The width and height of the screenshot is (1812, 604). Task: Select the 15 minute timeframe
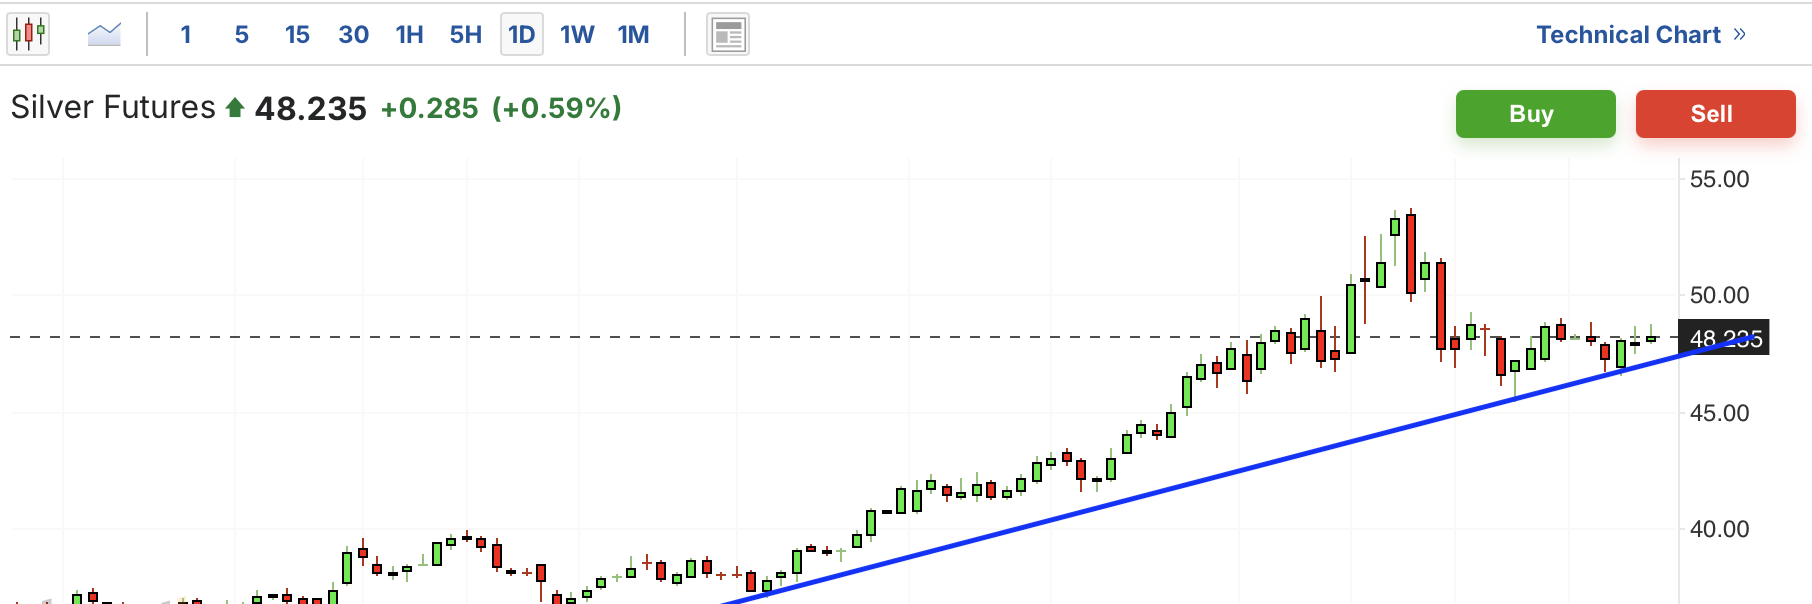297,35
